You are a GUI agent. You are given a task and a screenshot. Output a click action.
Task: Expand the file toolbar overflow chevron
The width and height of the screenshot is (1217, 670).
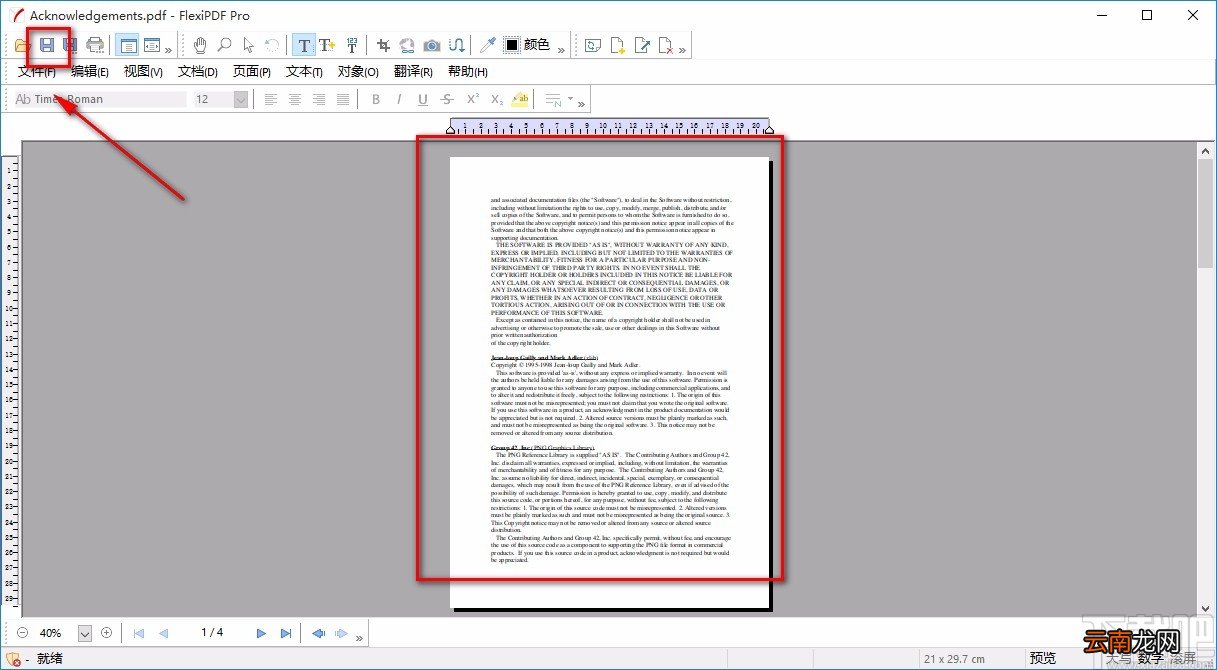(x=168, y=50)
